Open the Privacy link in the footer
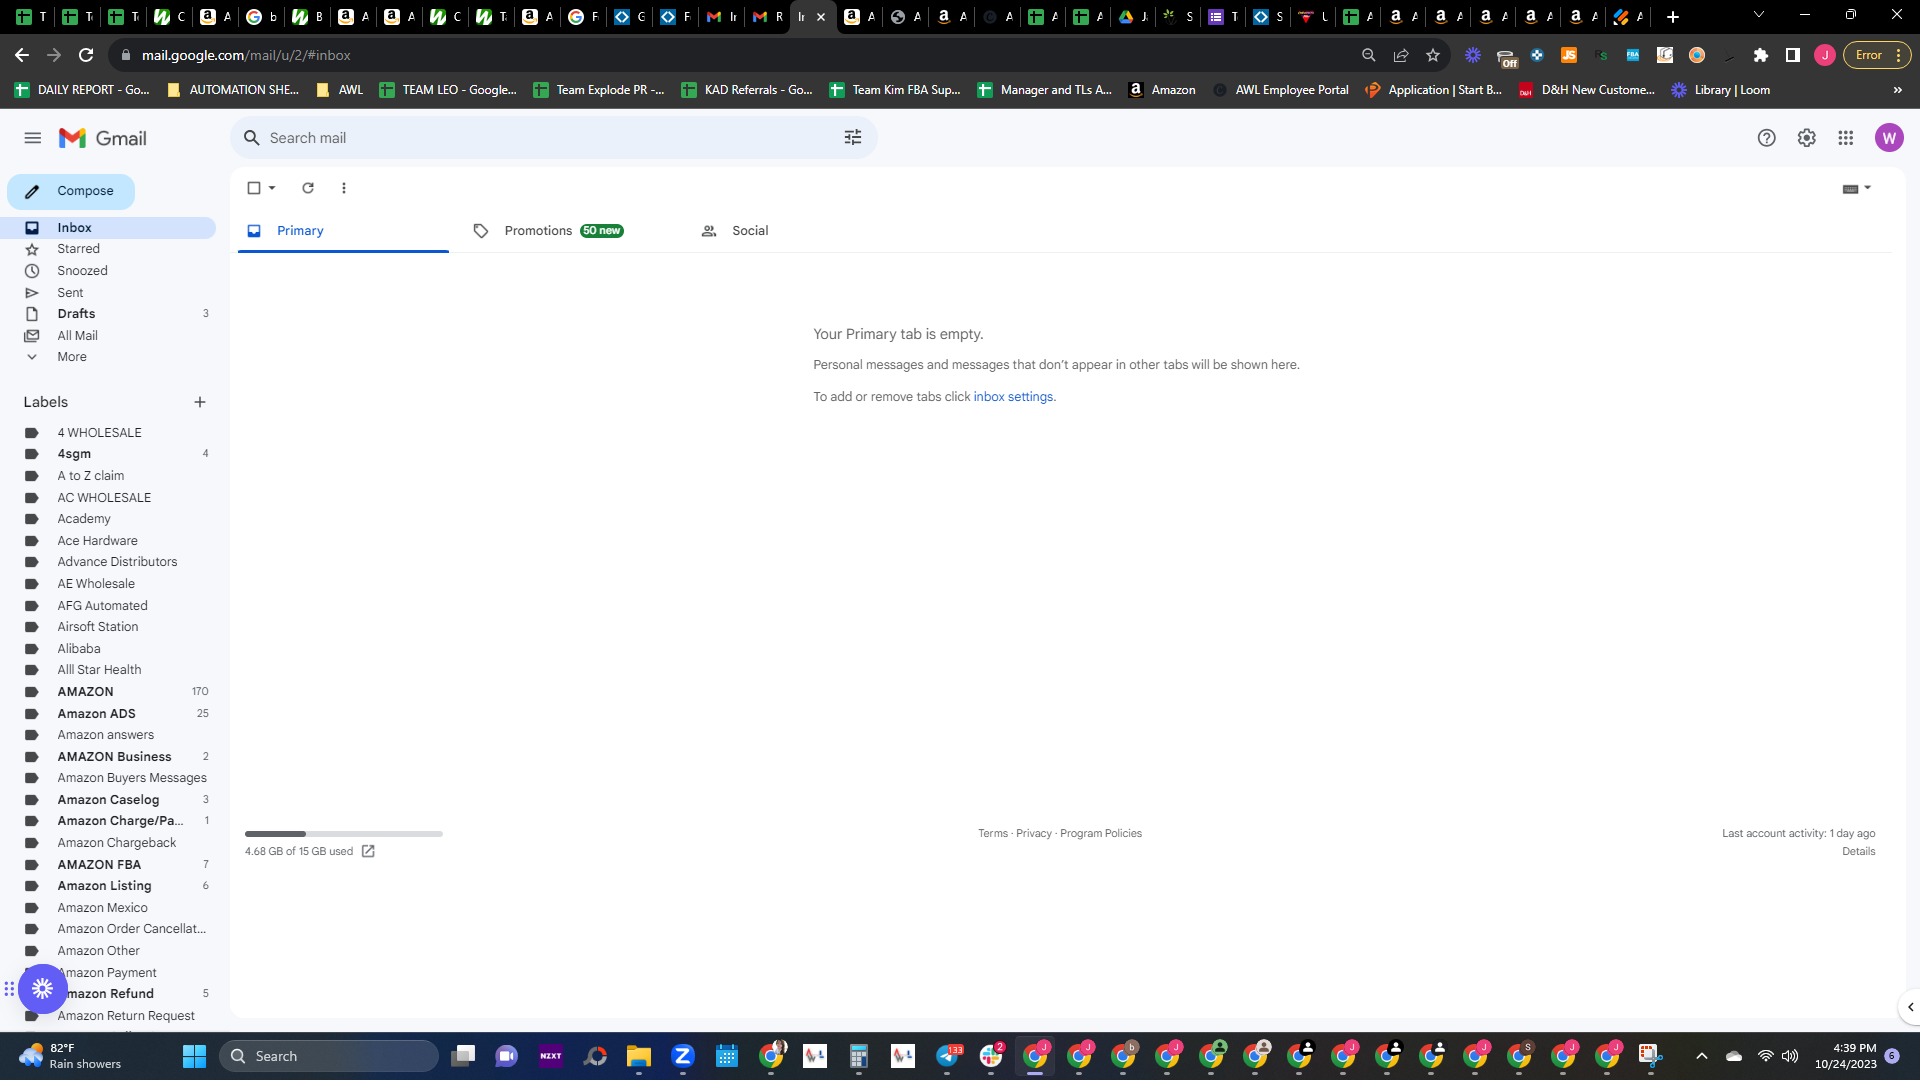This screenshot has width=1920, height=1080. pos(1034,833)
